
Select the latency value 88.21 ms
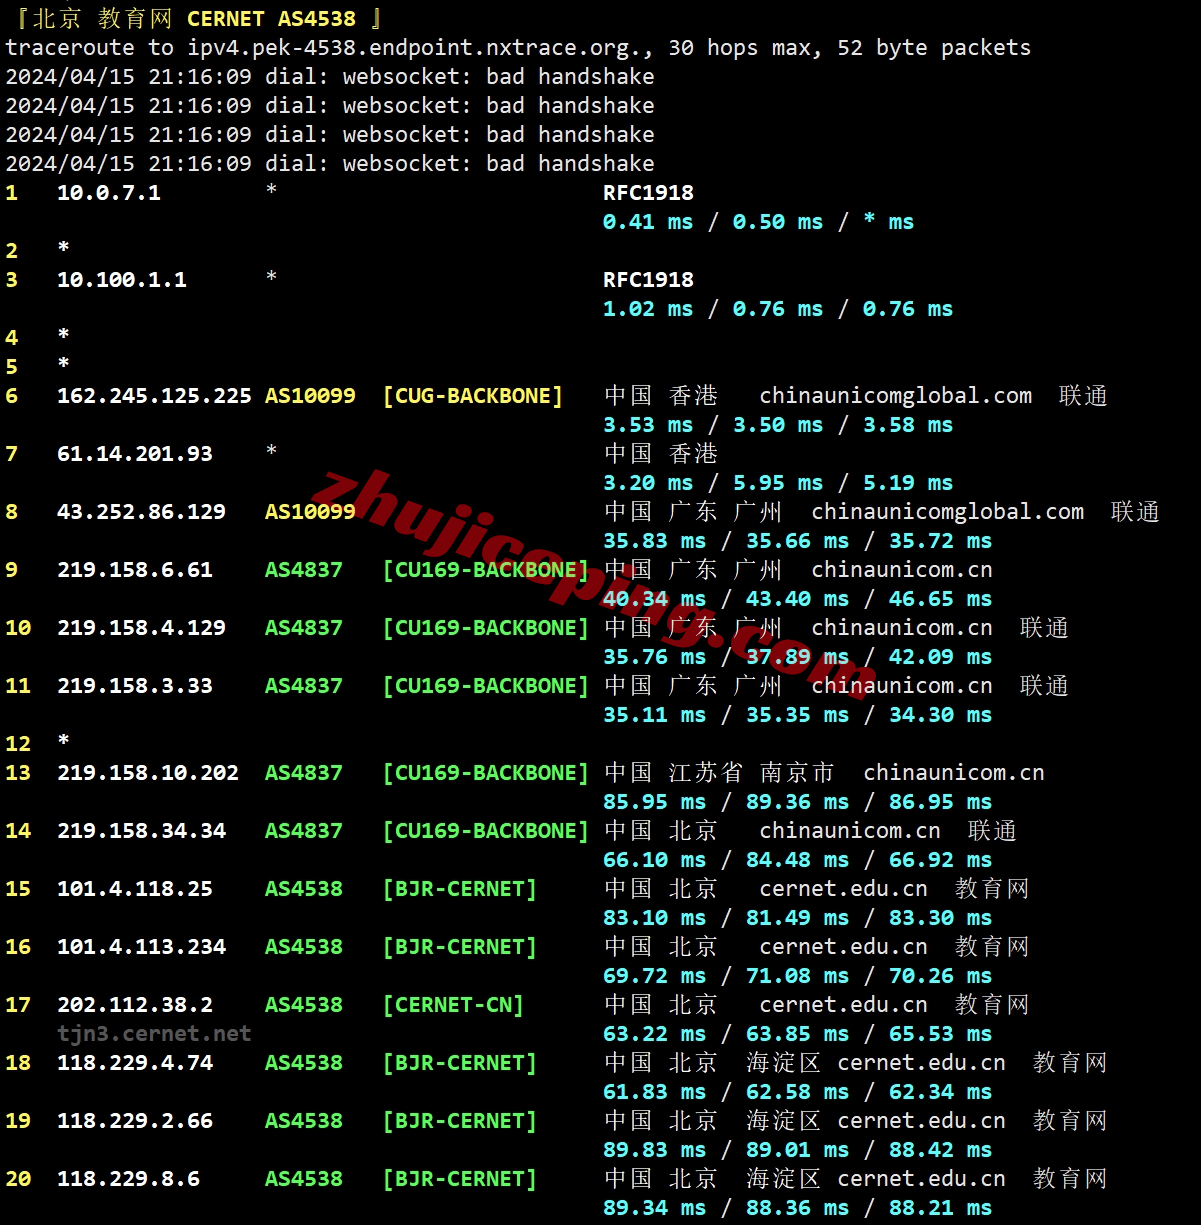pos(941,1208)
